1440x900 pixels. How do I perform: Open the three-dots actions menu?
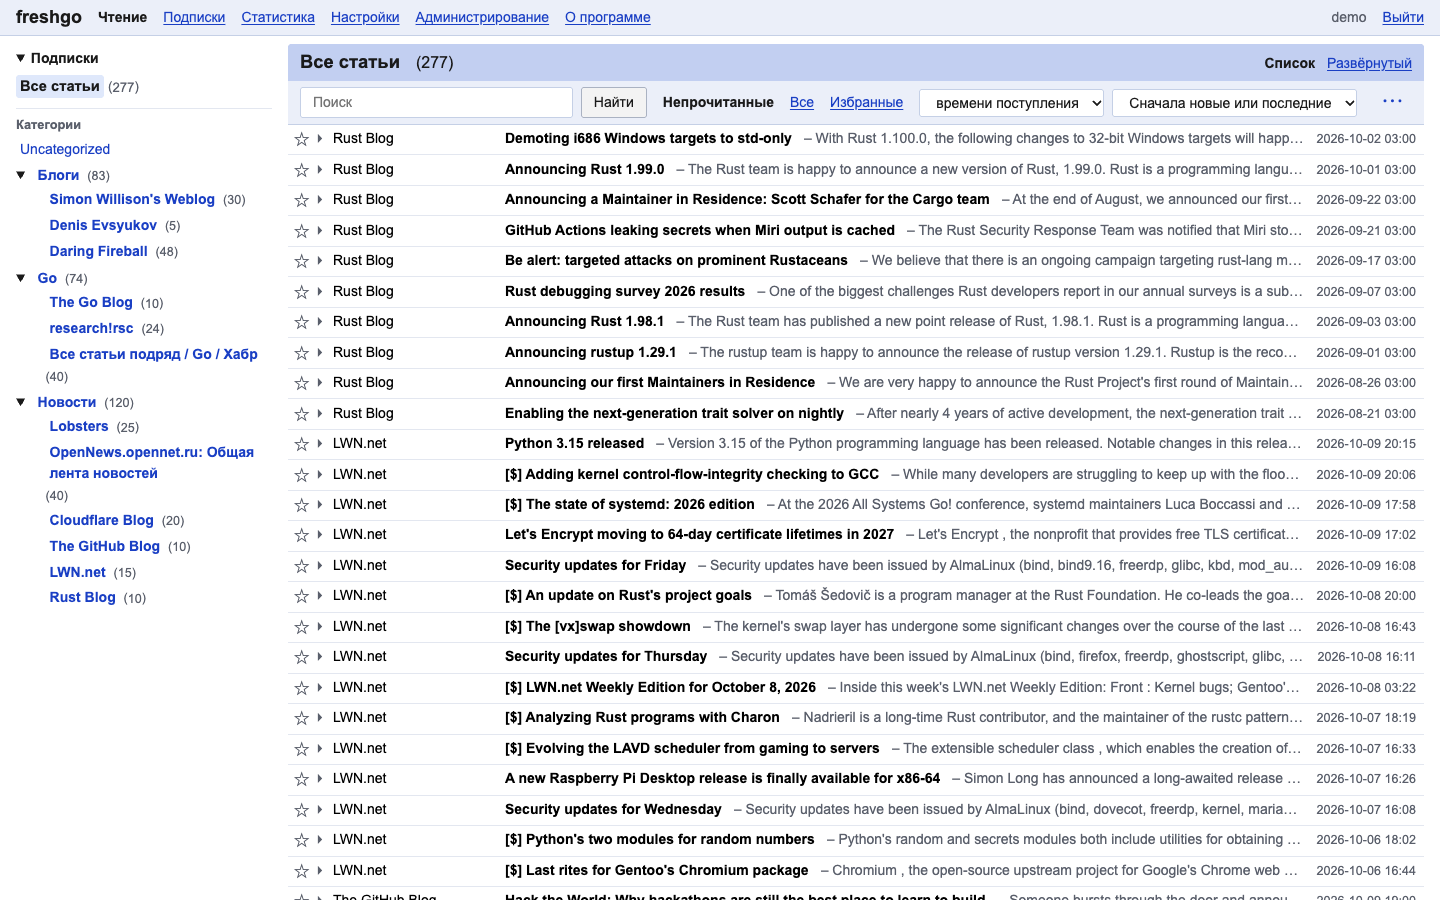pyautogui.click(x=1392, y=102)
